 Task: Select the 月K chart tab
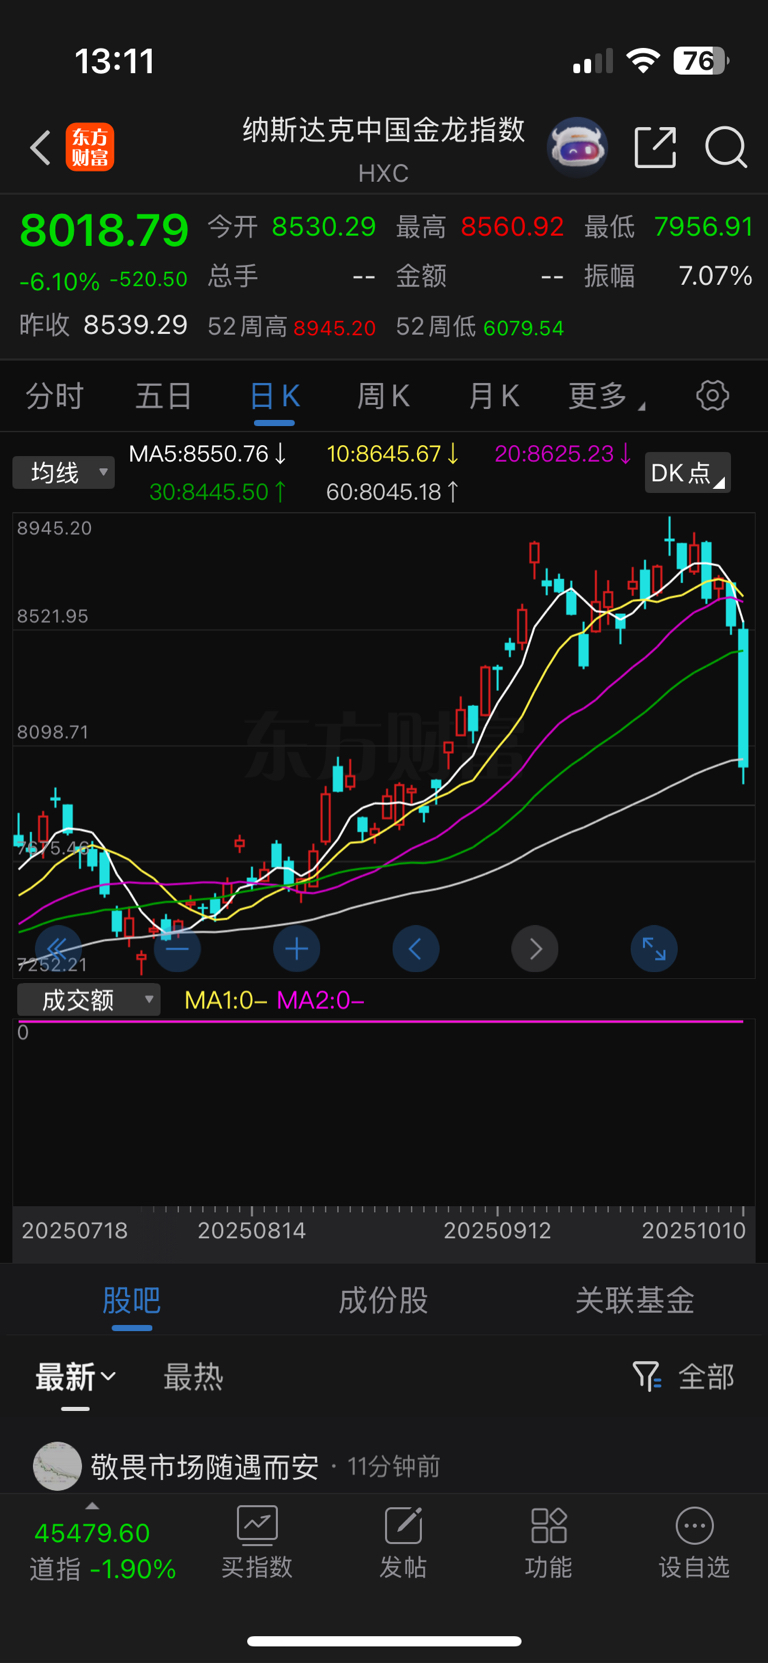[494, 396]
